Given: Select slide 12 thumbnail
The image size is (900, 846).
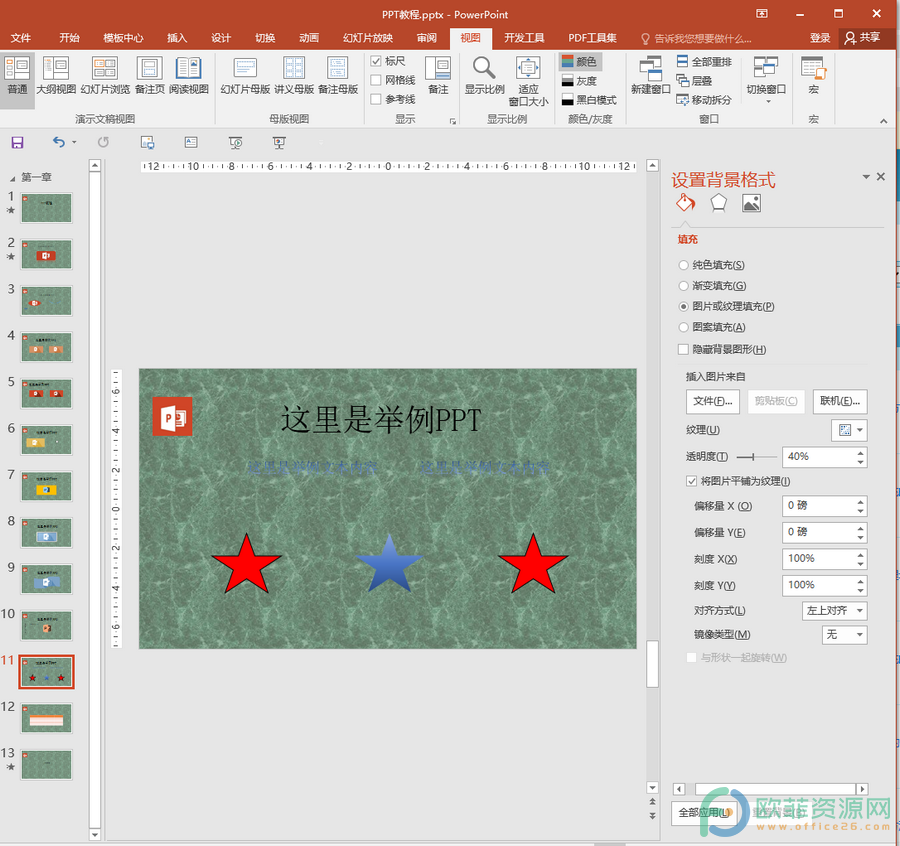Looking at the screenshot, I should (x=46, y=719).
